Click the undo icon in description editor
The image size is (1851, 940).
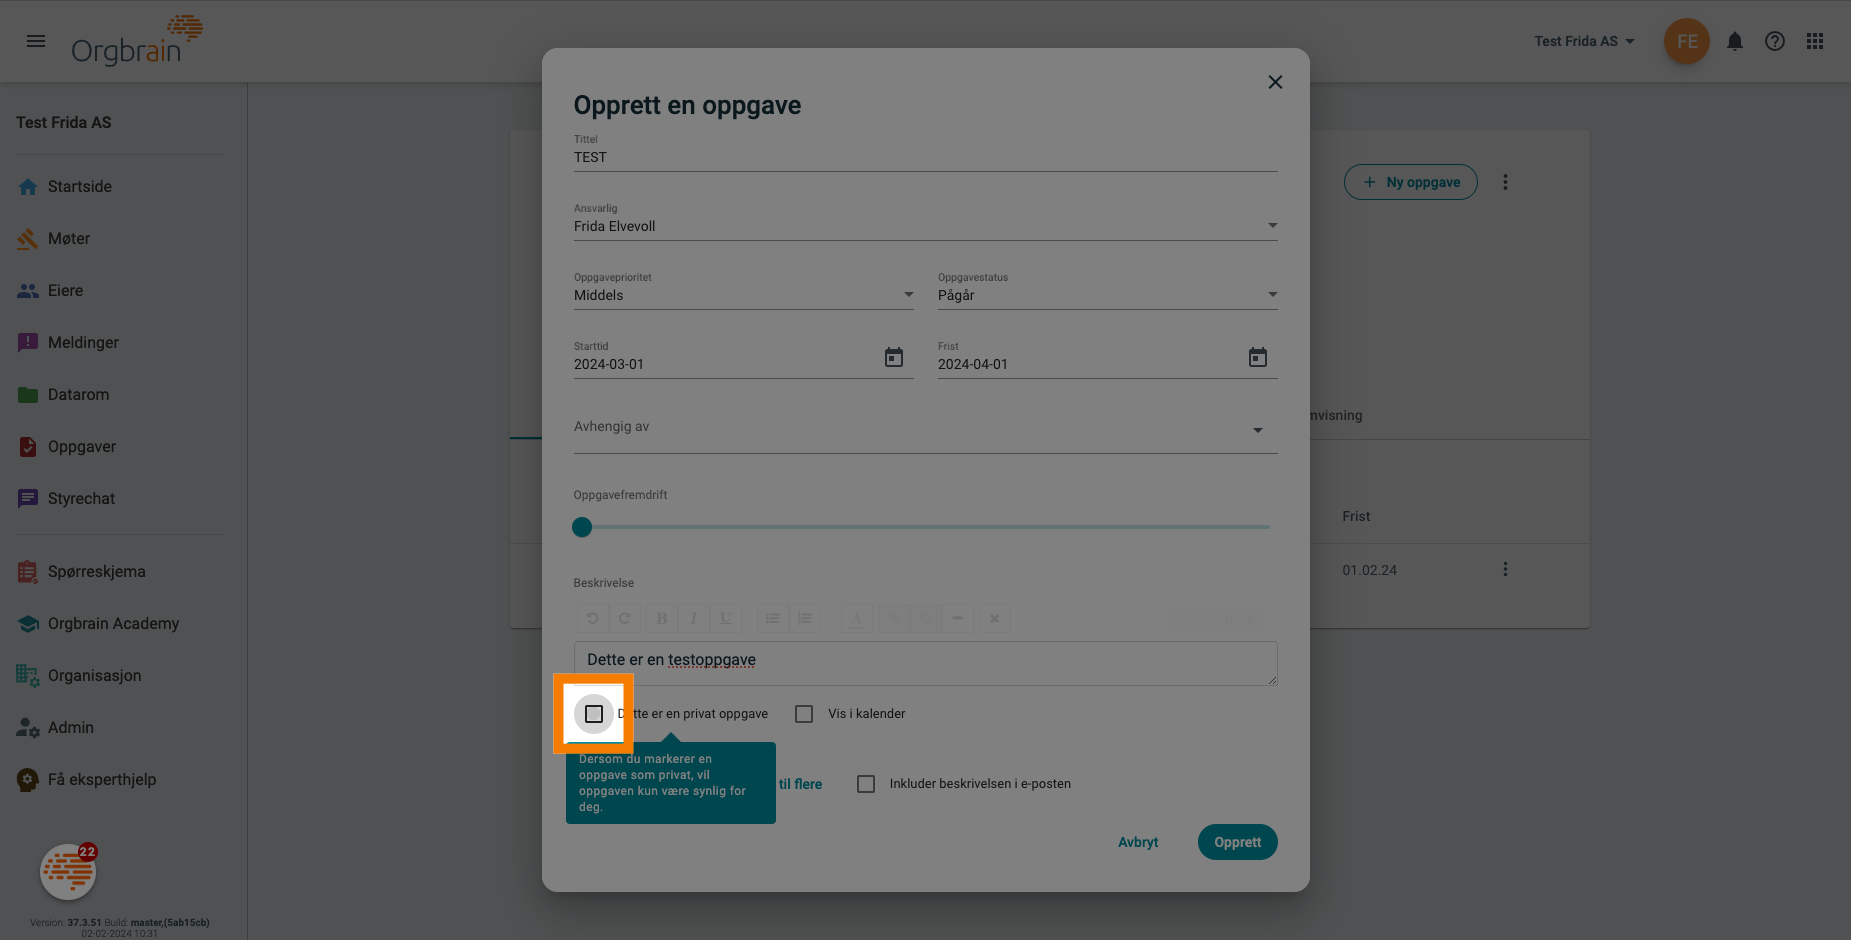click(x=592, y=618)
